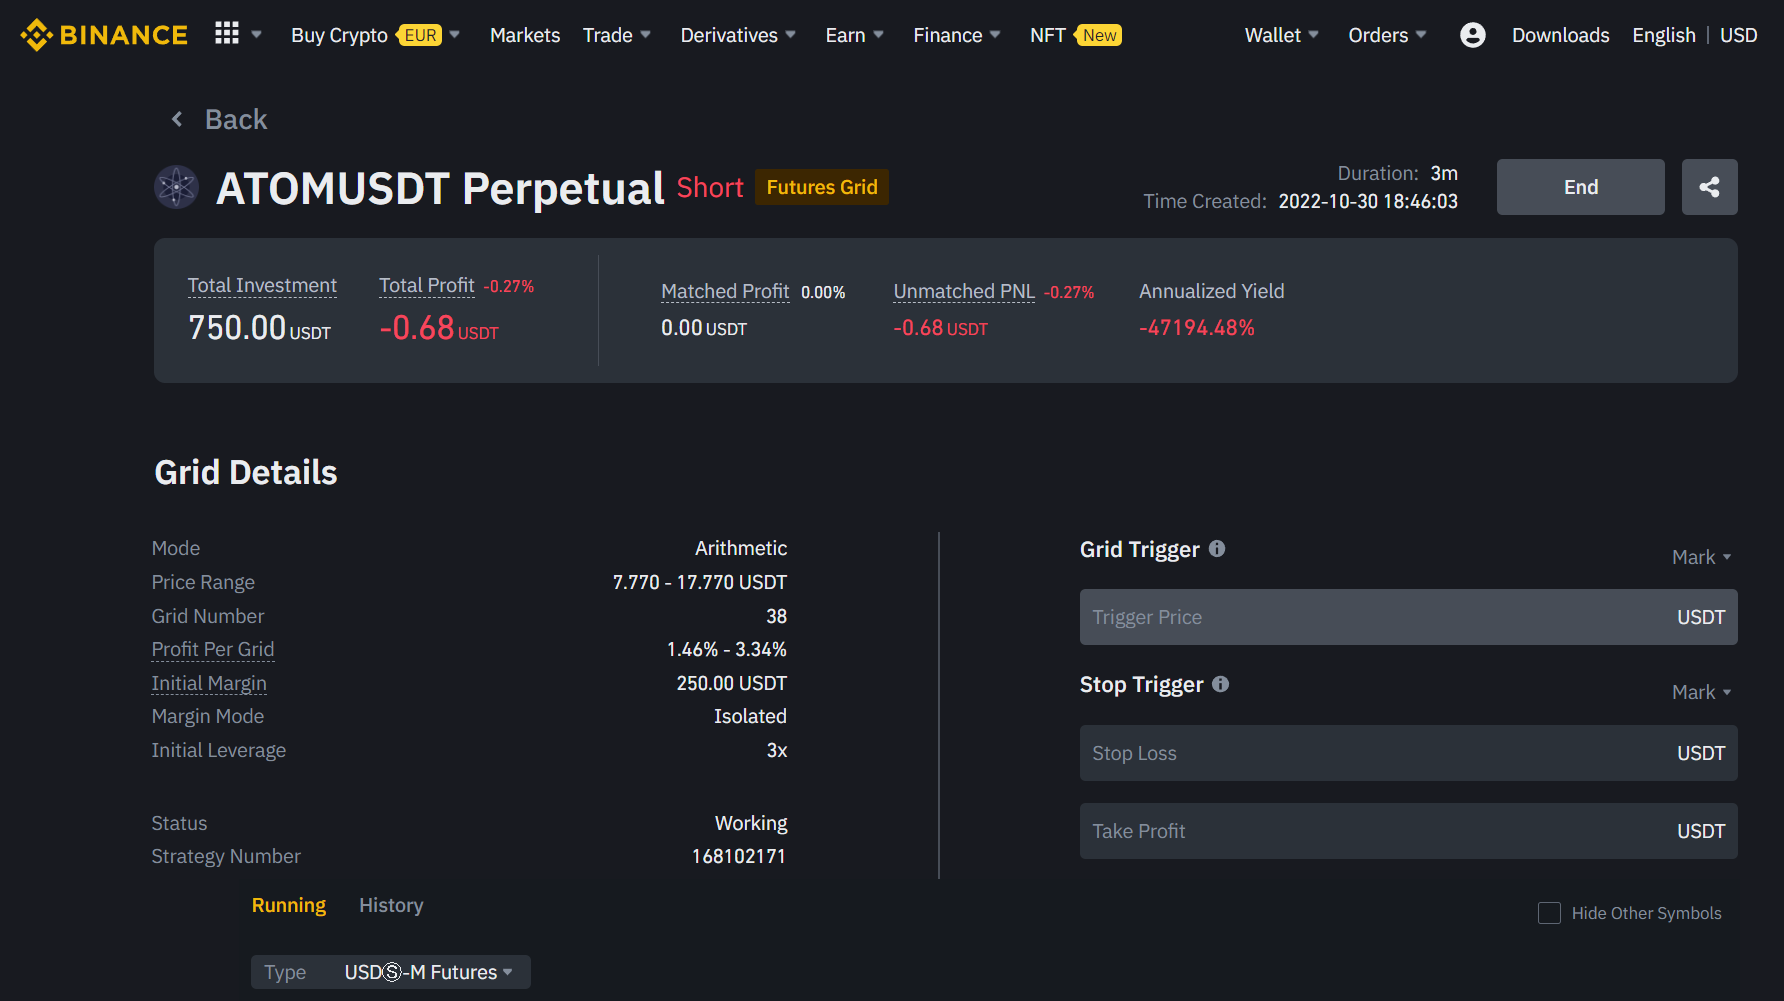Change language from English
This screenshot has width=1784, height=1001.
click(1664, 35)
